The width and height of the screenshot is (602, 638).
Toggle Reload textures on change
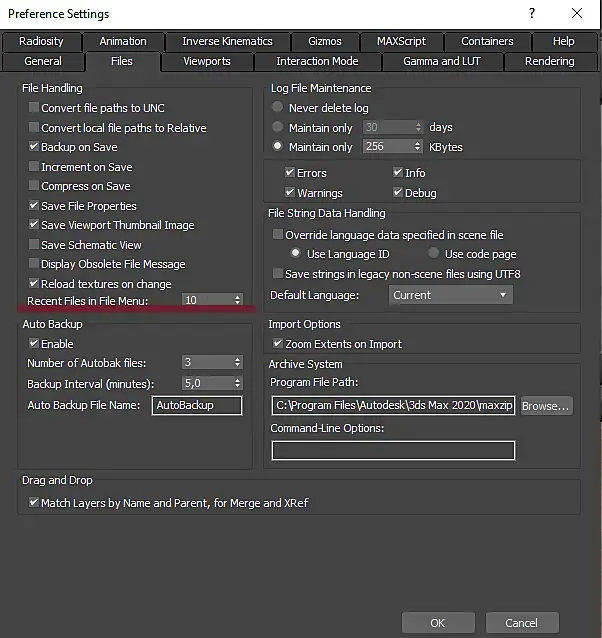[x=34, y=284]
